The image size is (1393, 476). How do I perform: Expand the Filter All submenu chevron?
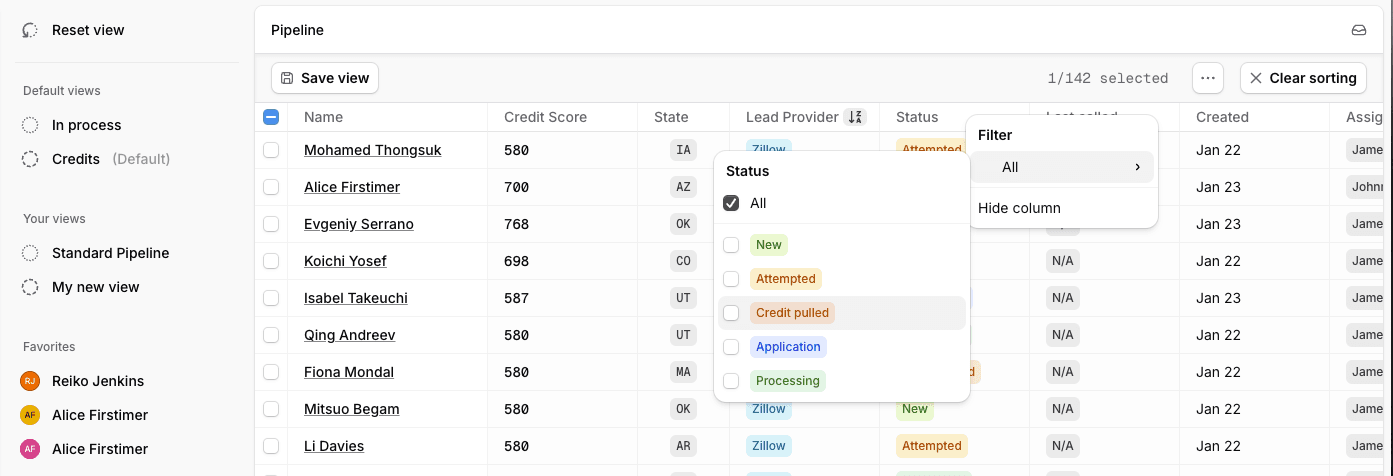click(x=1137, y=167)
